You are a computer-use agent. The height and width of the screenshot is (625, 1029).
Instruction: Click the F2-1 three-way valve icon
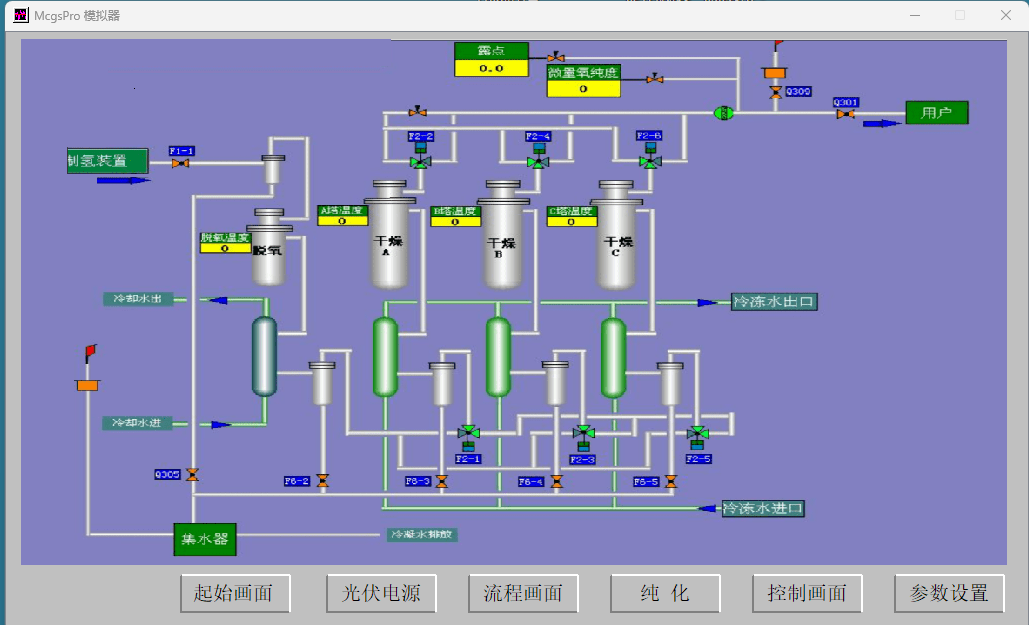click(468, 433)
